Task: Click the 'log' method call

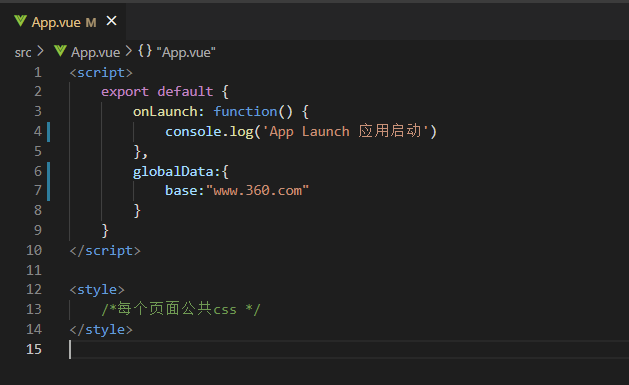Action: (241, 132)
